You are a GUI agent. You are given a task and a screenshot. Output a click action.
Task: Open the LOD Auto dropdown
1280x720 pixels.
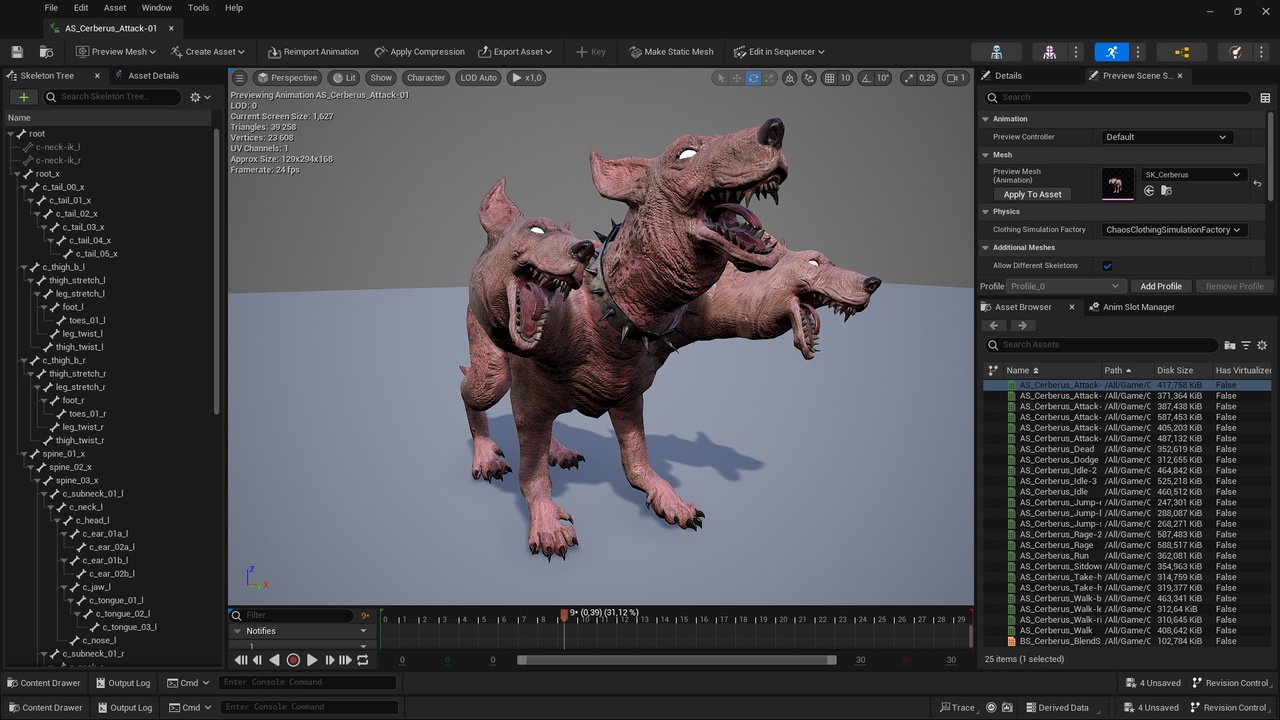(477, 77)
